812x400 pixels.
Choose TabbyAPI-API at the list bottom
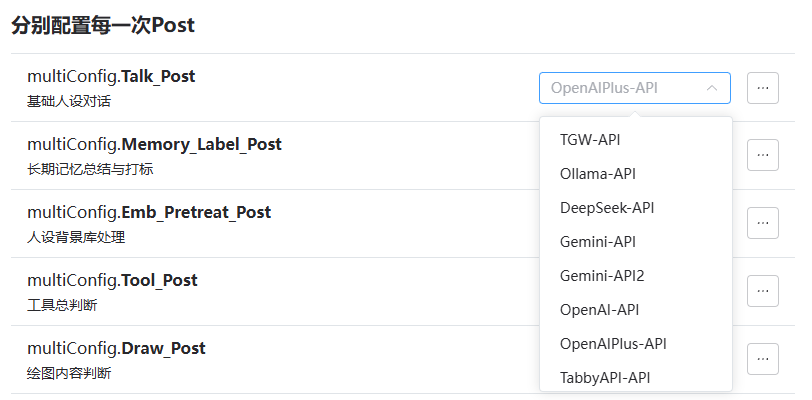[606, 377]
